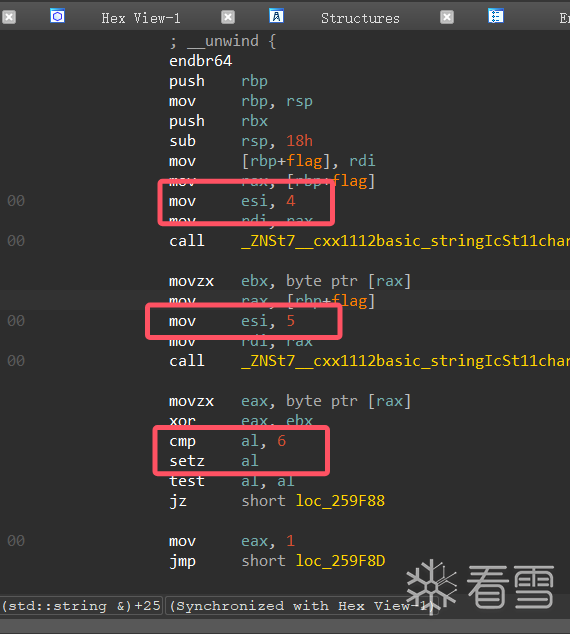Click the '(std::string &)+25' status bar field
The height and width of the screenshot is (634, 570).
81,606
